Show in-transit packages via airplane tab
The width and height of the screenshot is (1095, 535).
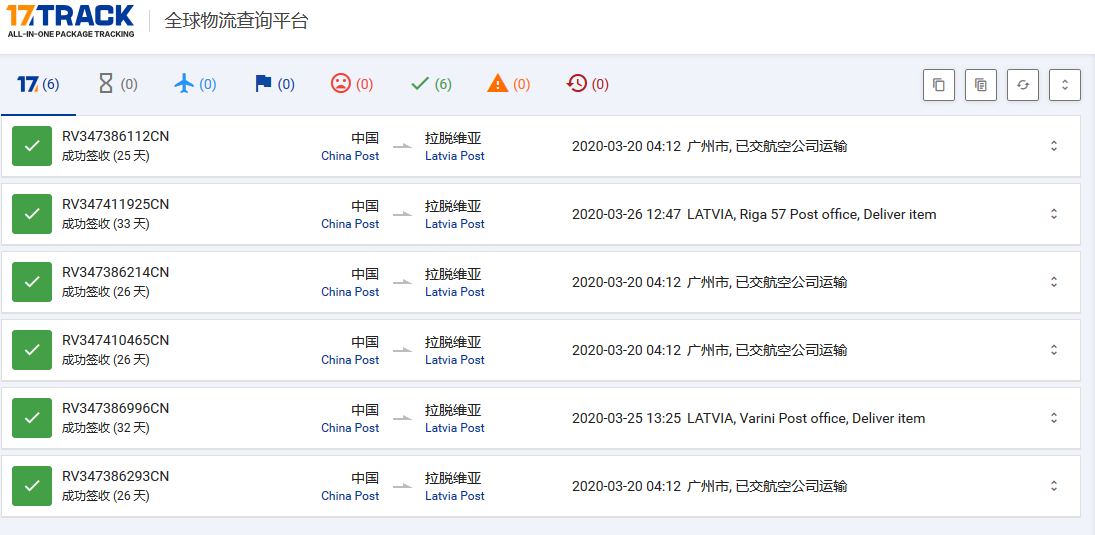pyautogui.click(x=195, y=84)
